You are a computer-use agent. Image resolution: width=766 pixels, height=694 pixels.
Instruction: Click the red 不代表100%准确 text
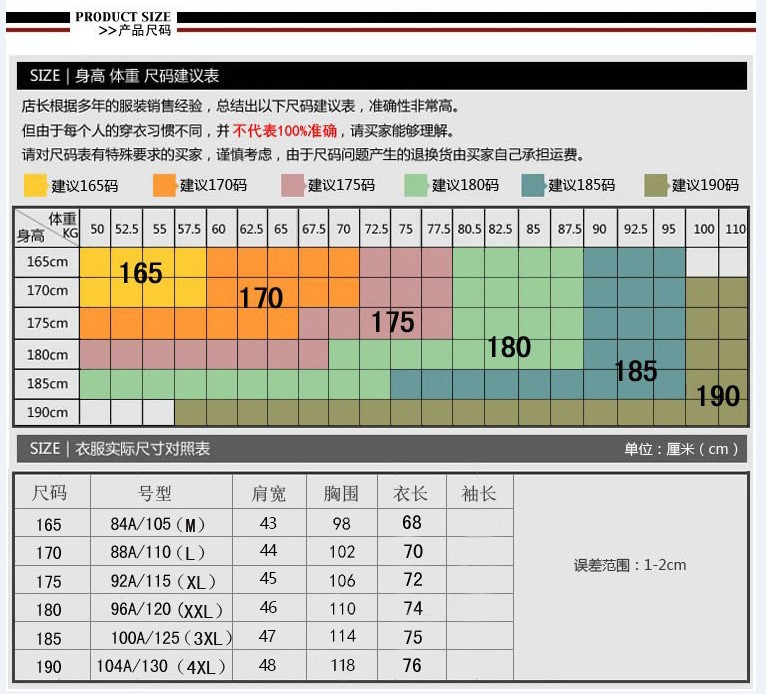pos(285,130)
